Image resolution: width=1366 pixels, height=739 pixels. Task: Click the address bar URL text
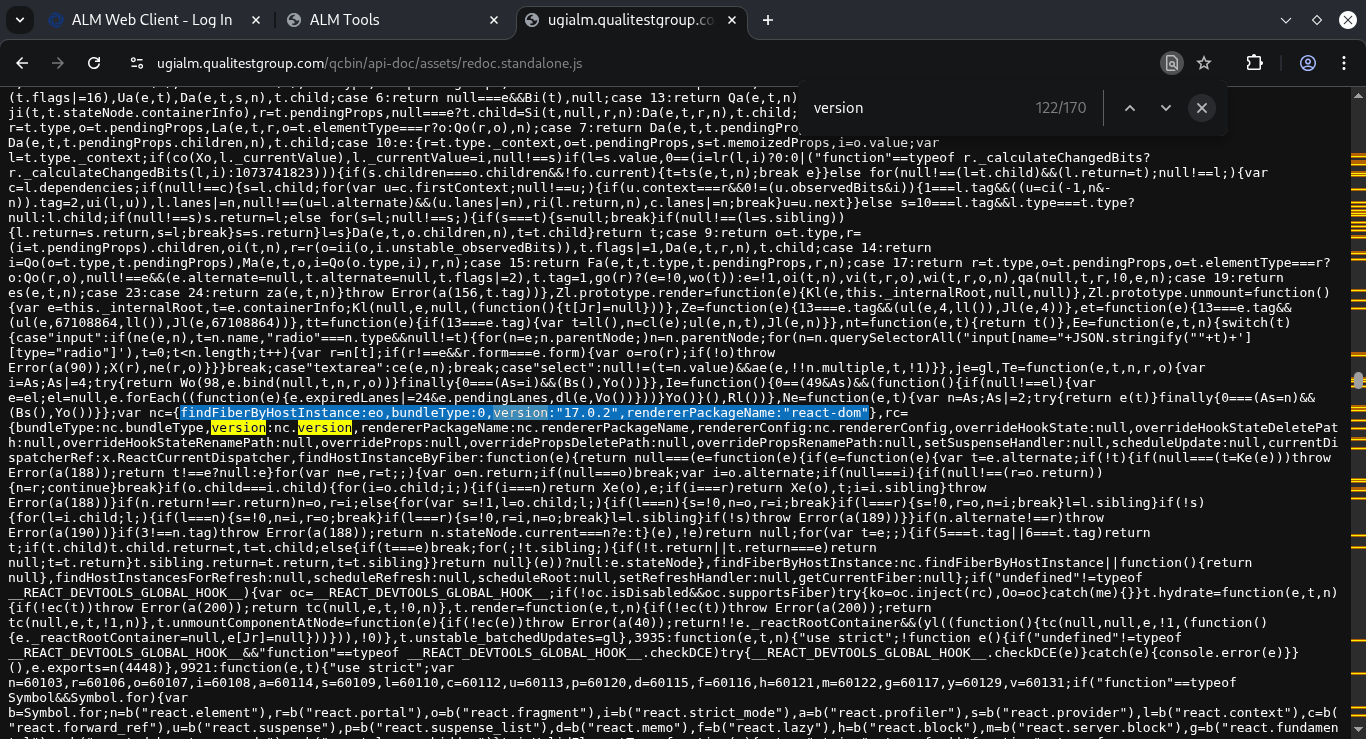click(x=369, y=63)
